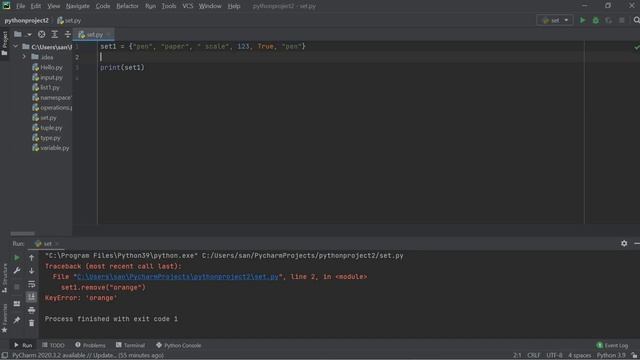640x360 pixels.
Task: Open set.py traceback file link
Action: [178, 277]
